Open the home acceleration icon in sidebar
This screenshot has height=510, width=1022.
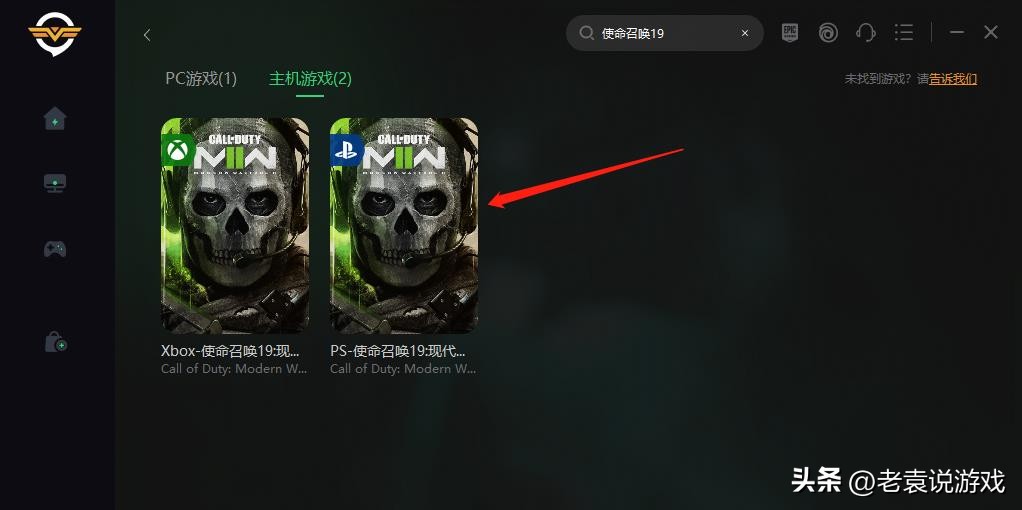point(55,119)
